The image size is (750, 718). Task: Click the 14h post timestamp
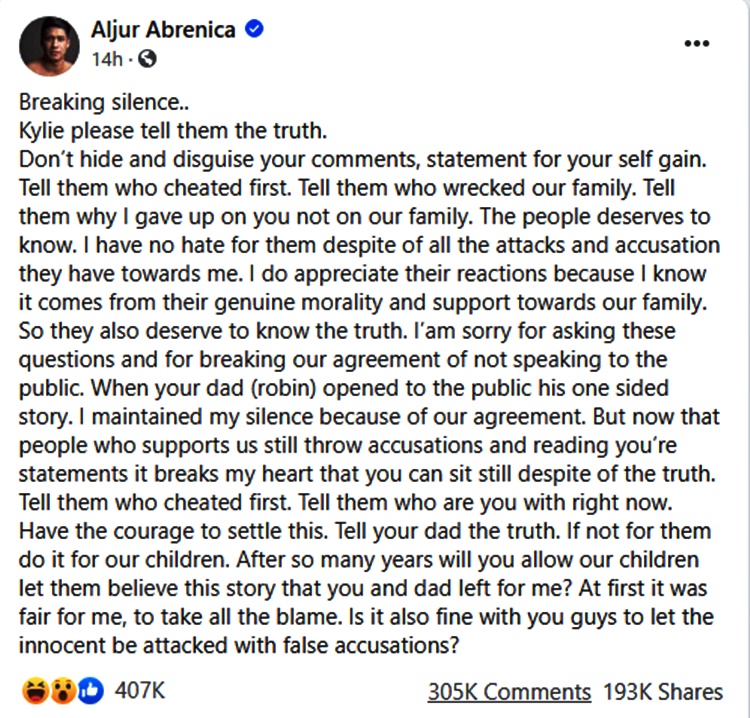point(106,59)
